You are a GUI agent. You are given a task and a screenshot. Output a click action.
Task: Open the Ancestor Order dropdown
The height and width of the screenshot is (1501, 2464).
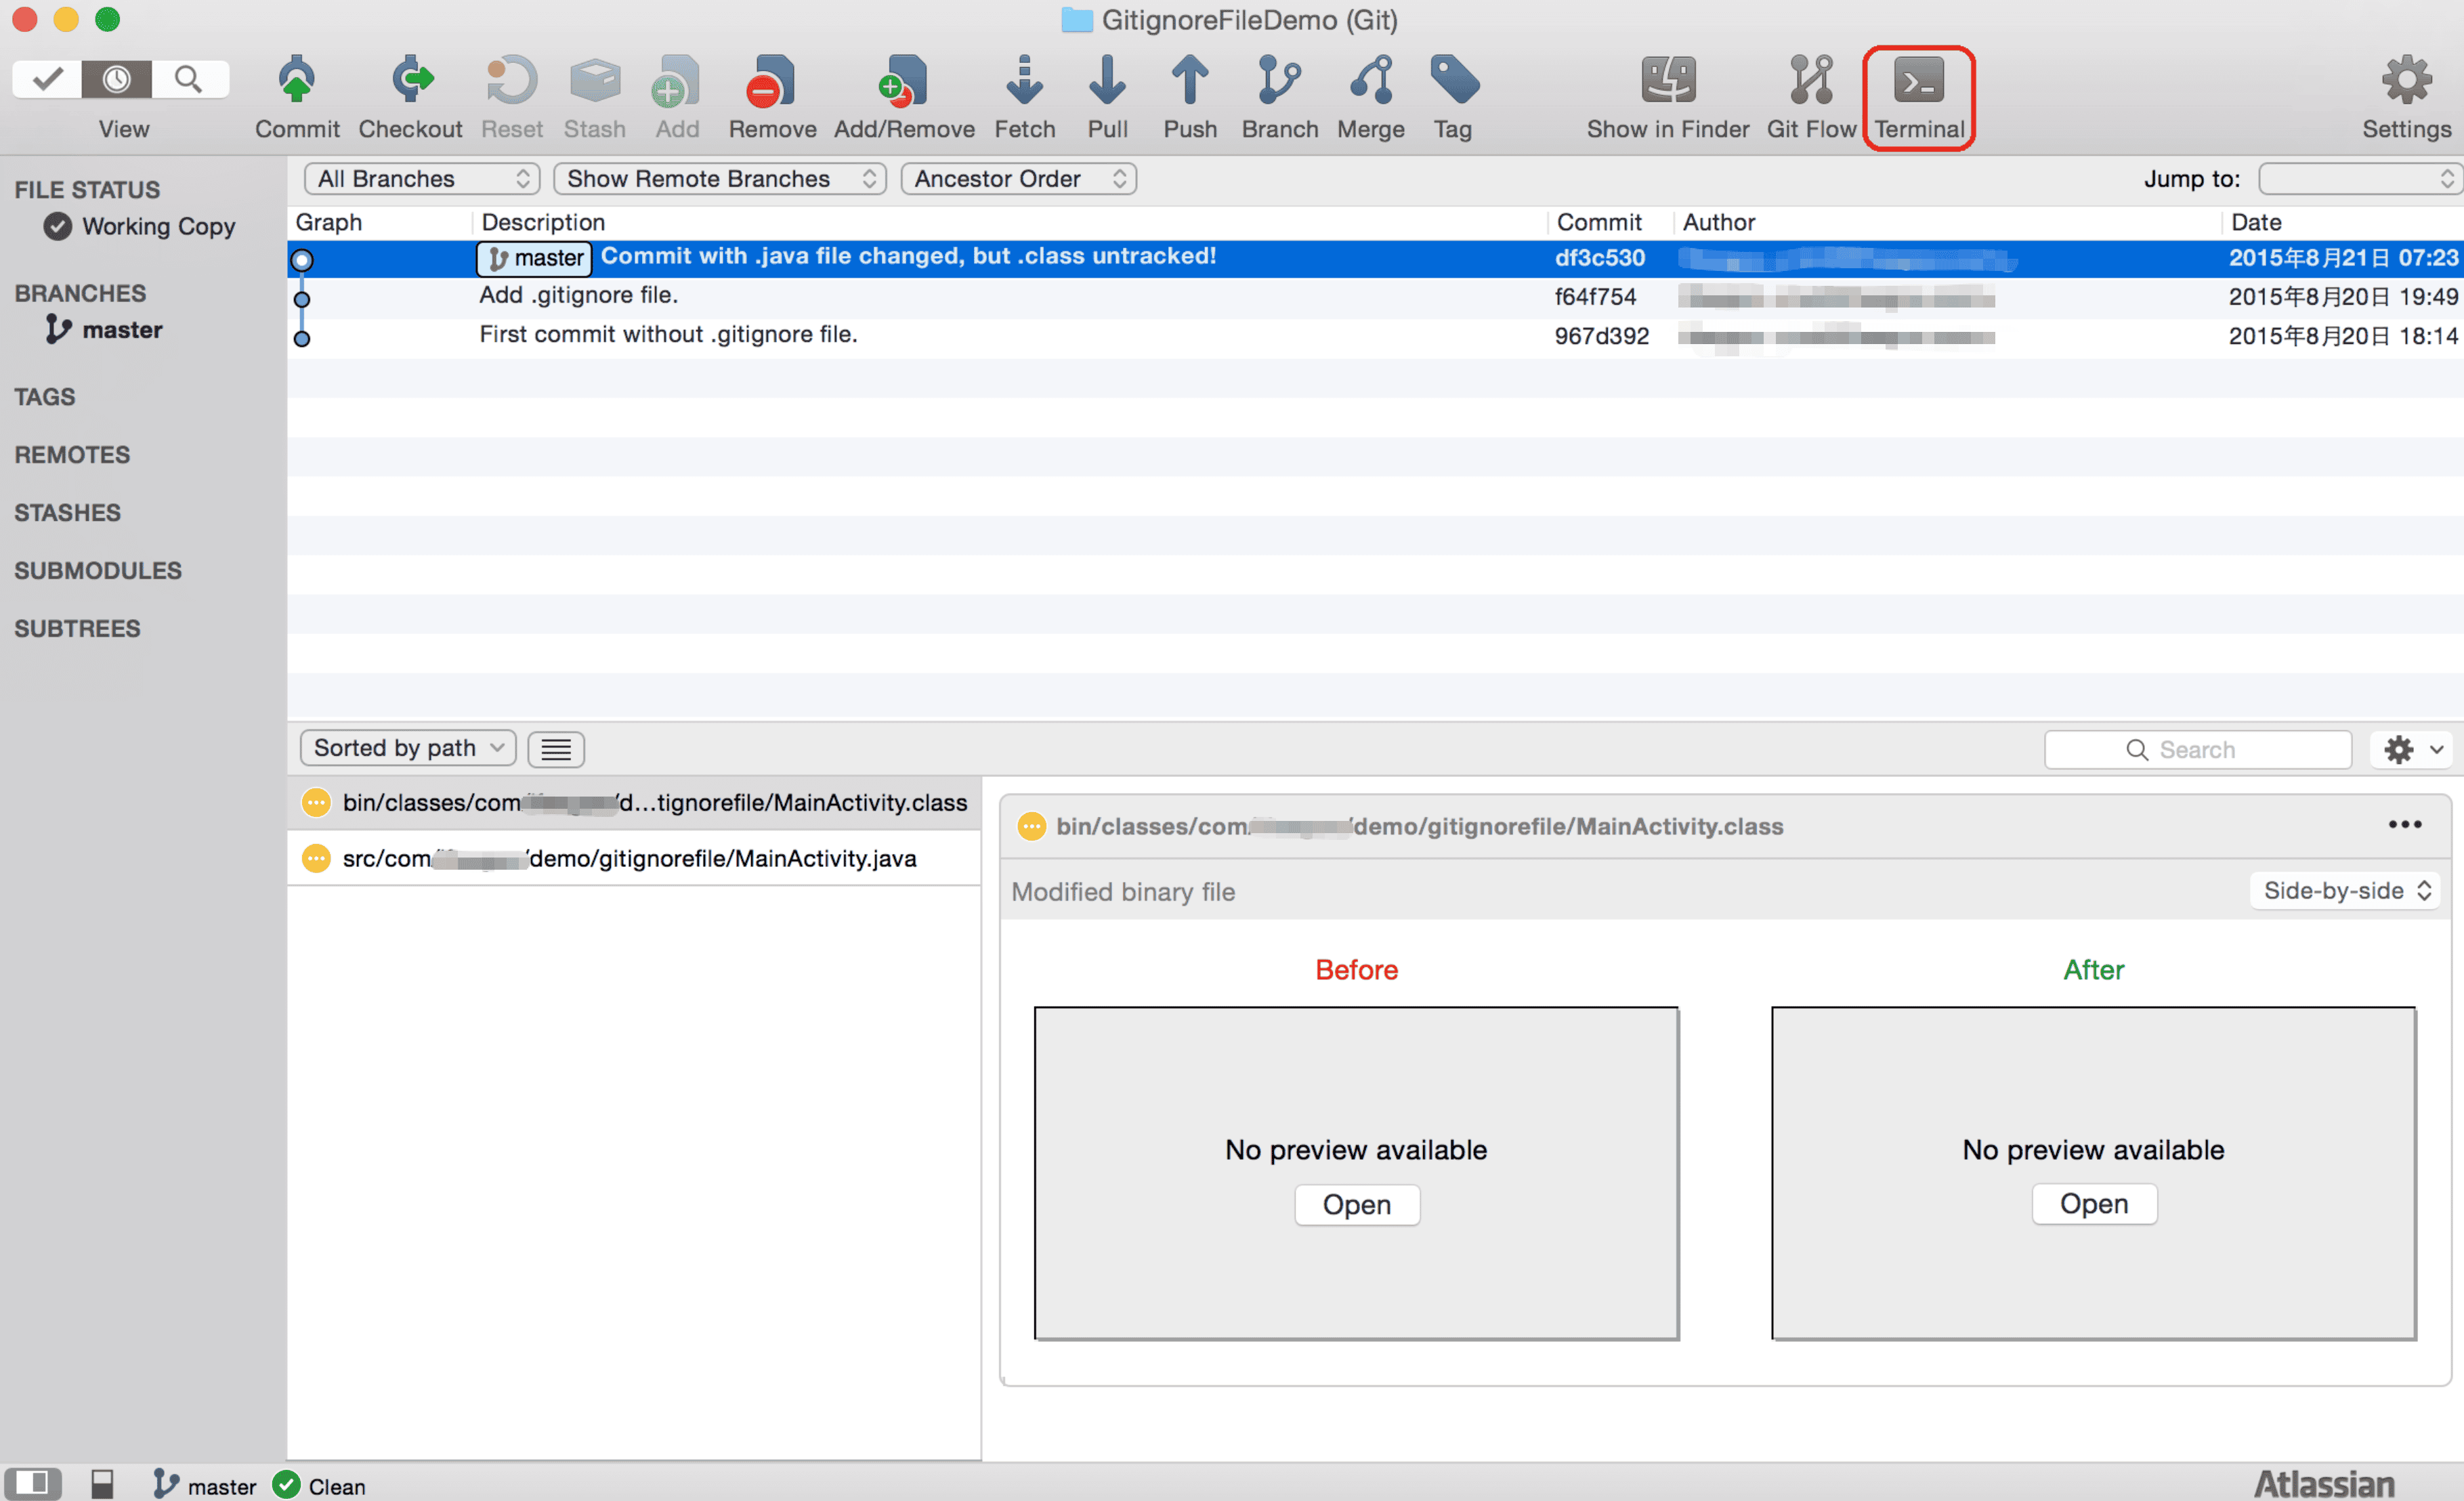1018,179
